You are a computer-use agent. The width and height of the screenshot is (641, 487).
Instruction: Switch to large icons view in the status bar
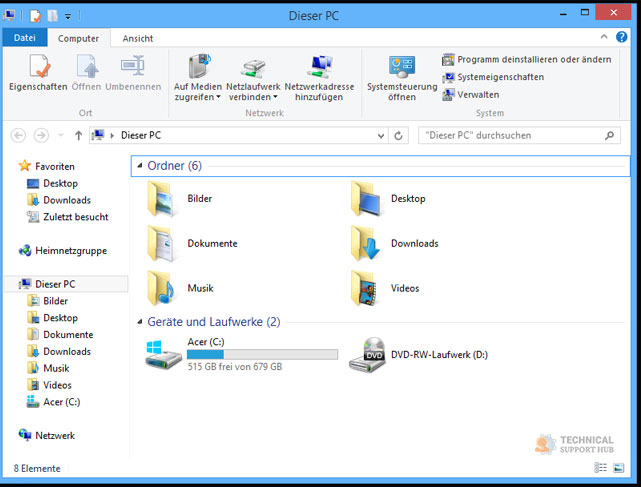click(619, 467)
